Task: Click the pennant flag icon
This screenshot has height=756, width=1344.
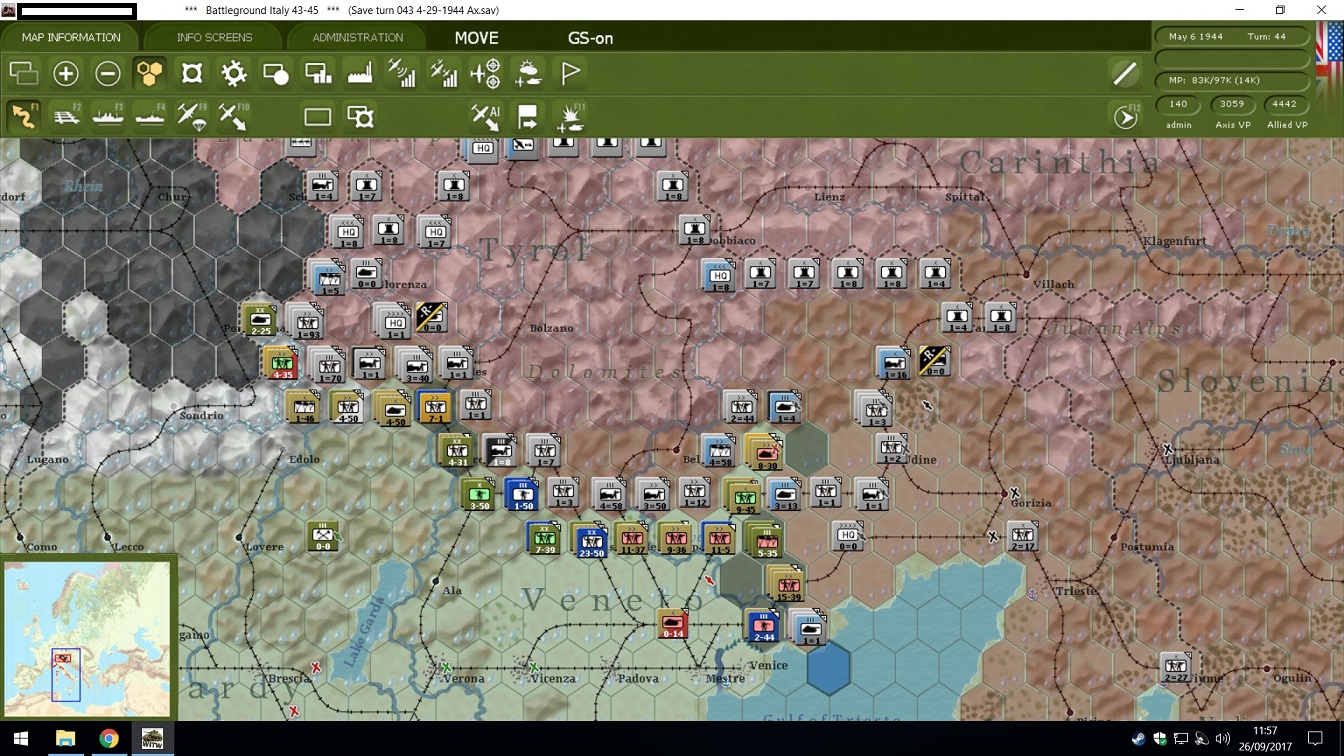Action: 570,73
